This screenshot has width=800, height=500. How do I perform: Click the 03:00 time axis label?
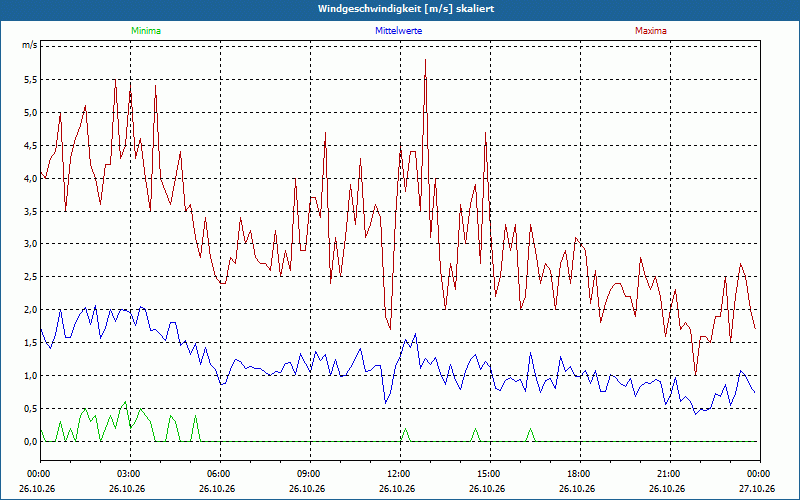coord(131,474)
